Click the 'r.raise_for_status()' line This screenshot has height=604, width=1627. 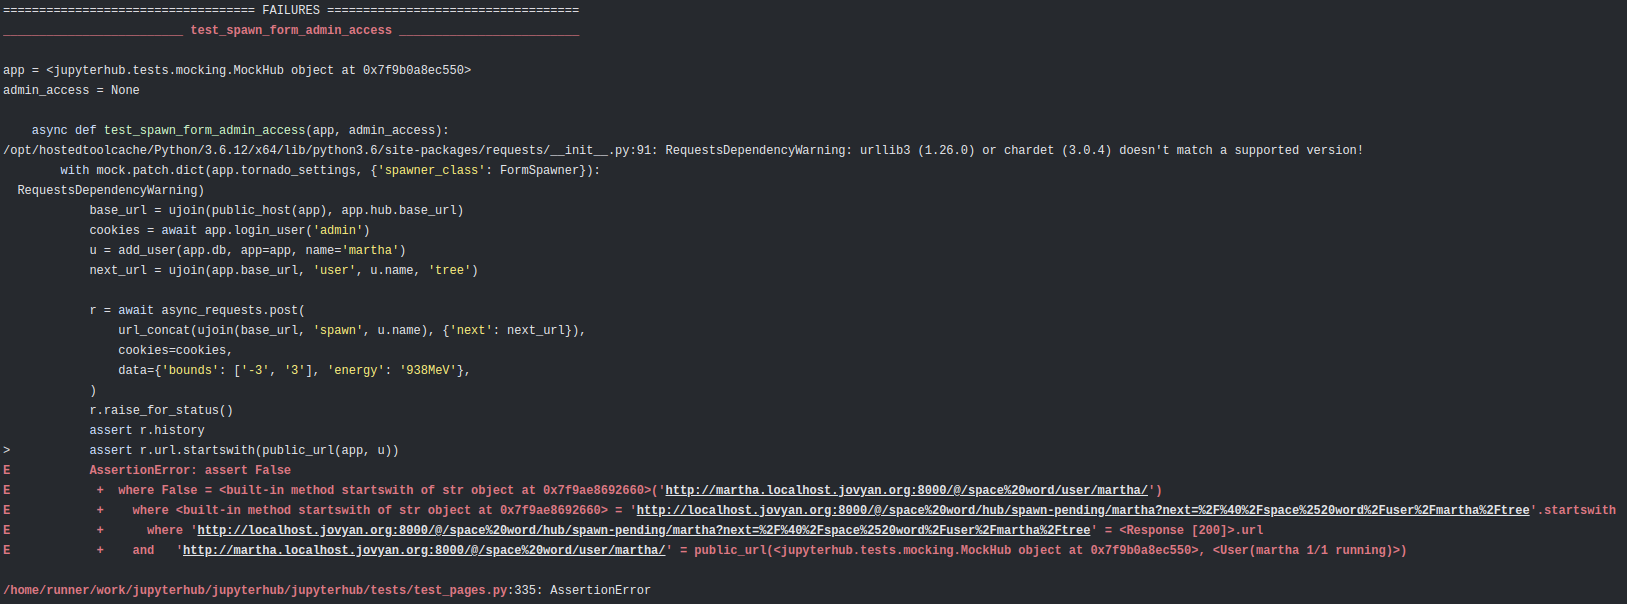coord(161,410)
